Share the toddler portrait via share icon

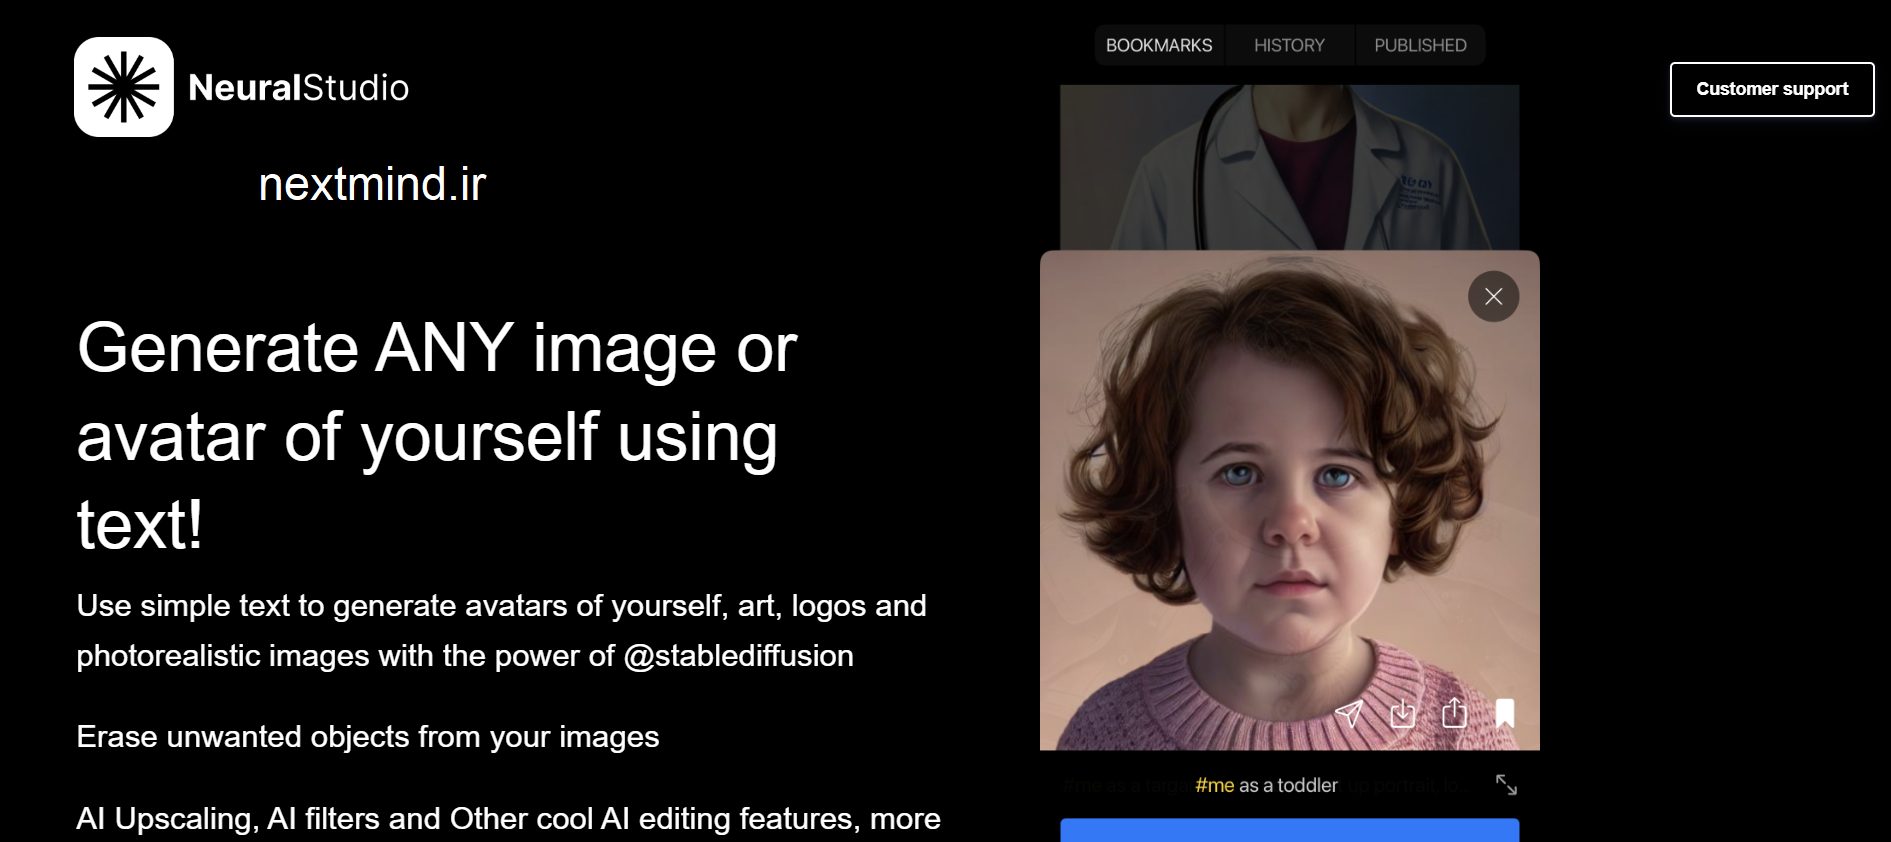pyautogui.click(x=1454, y=712)
